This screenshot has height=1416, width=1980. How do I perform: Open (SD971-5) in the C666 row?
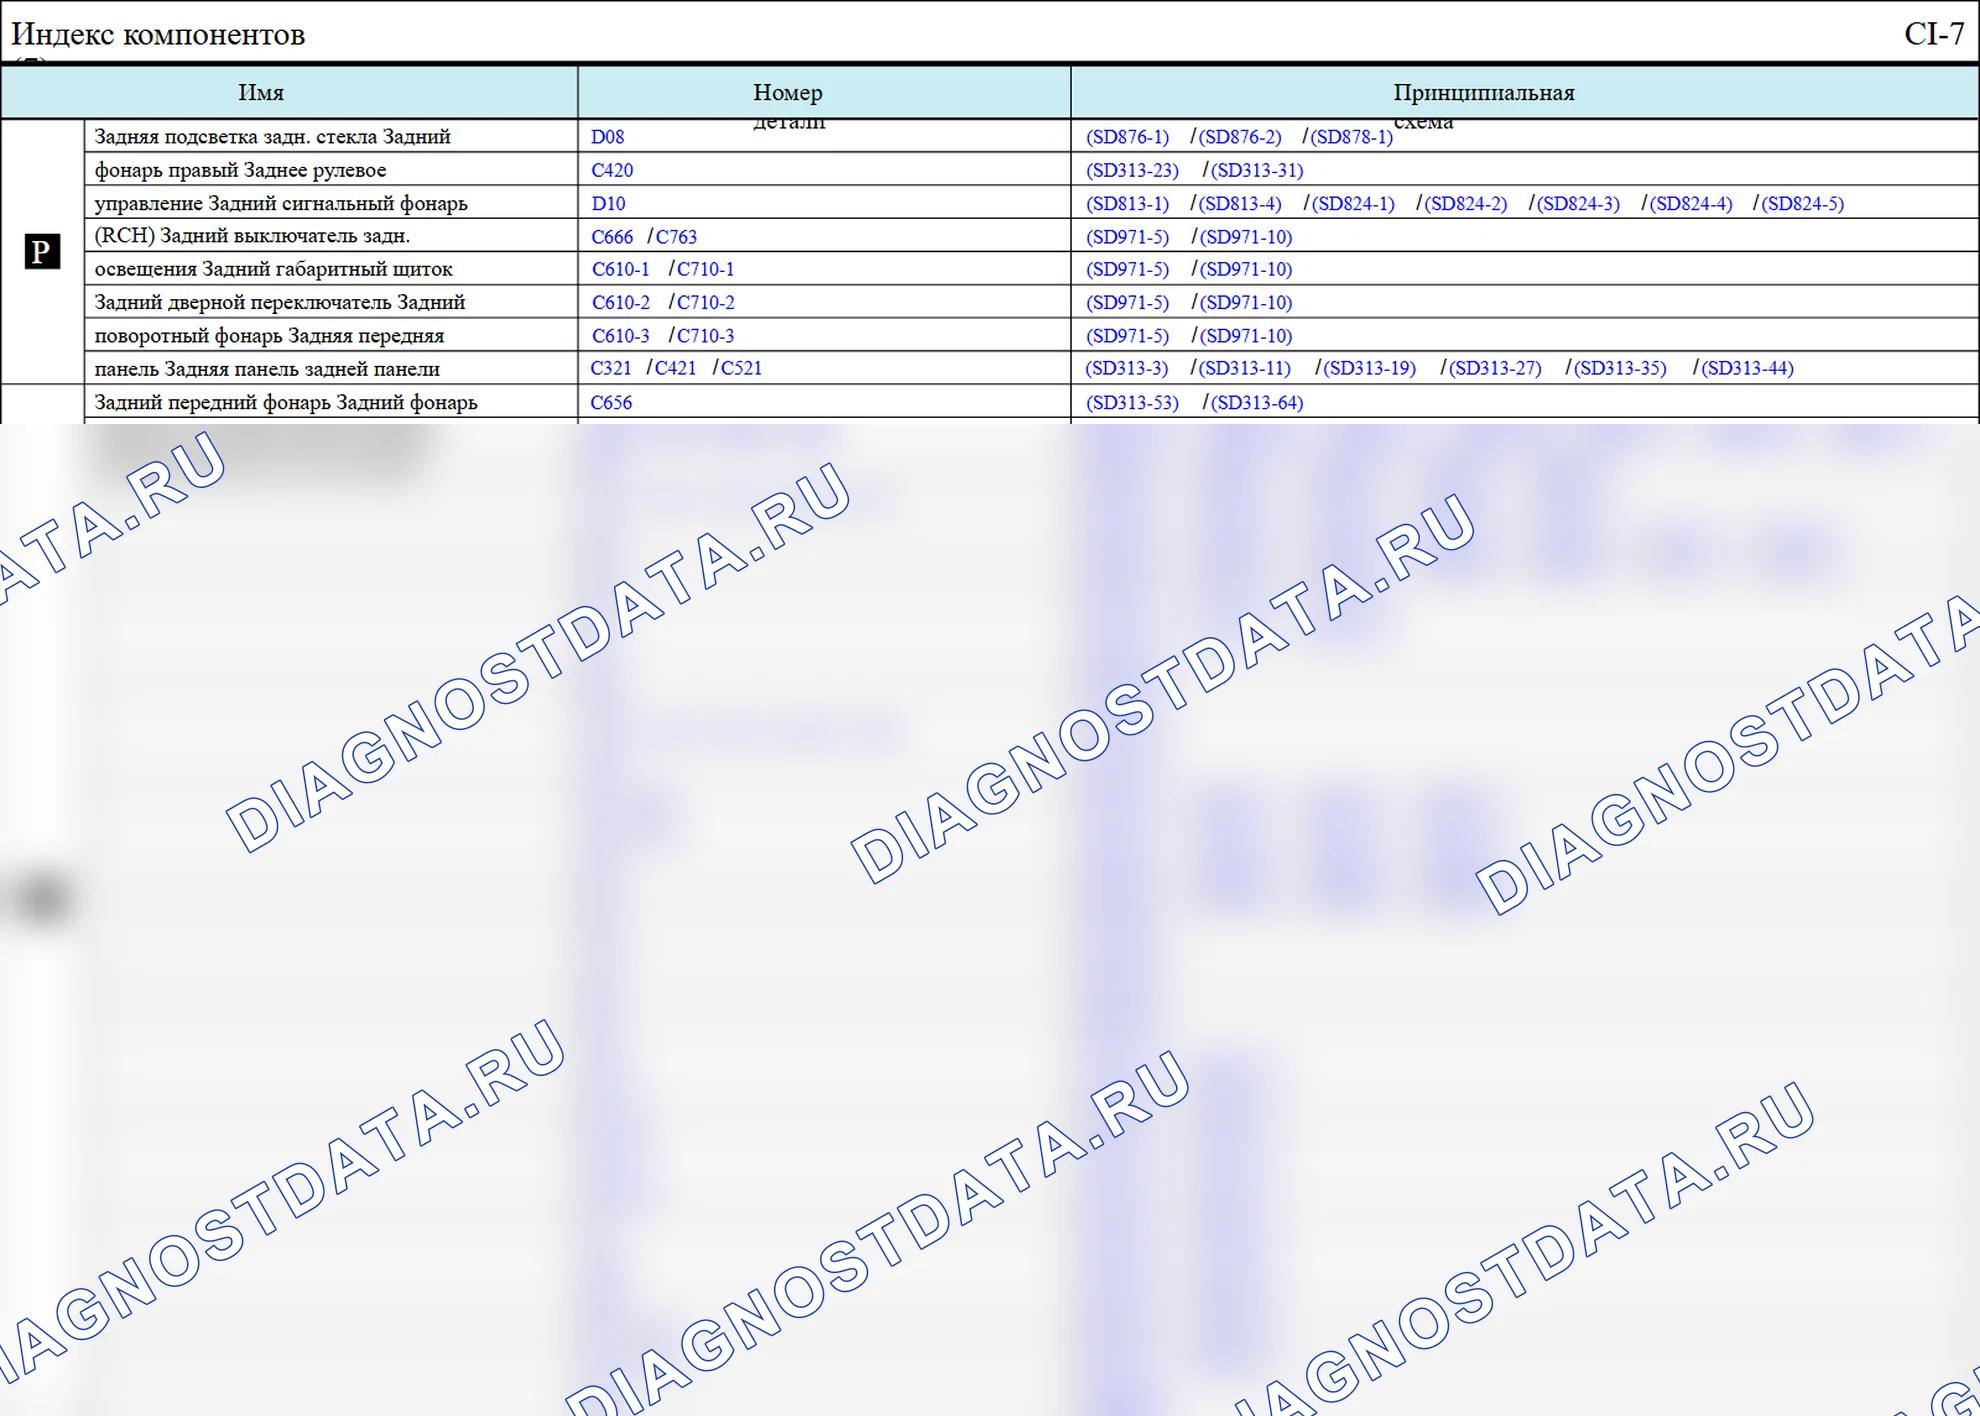pyautogui.click(x=1128, y=237)
